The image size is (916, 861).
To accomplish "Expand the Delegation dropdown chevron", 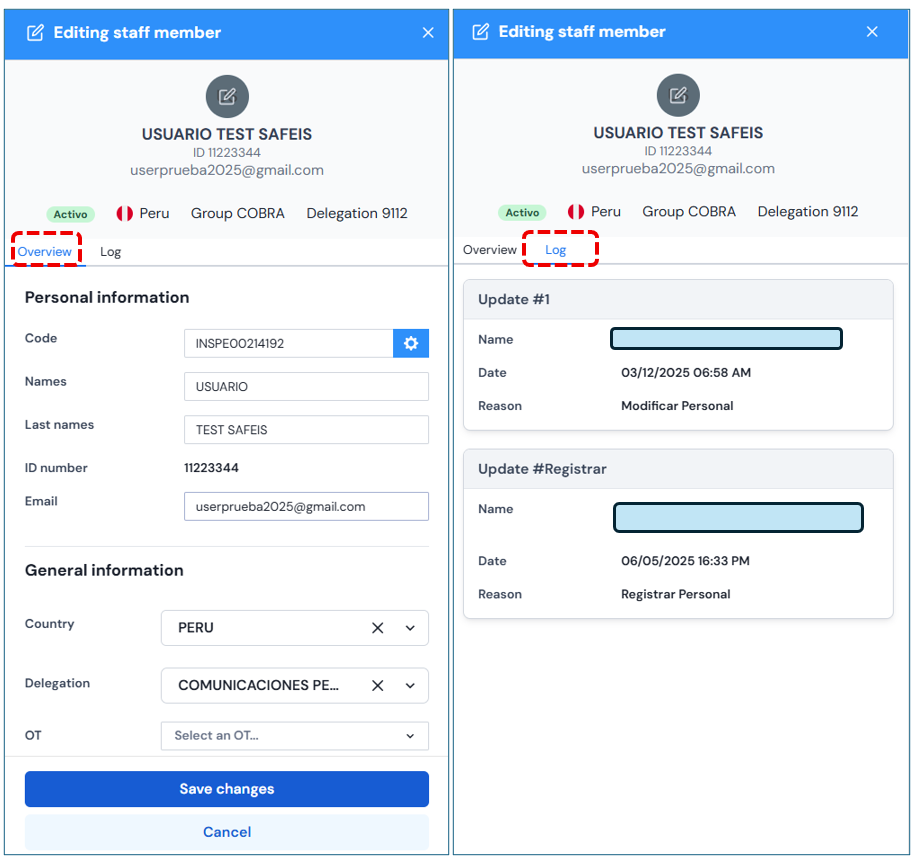I will coord(410,686).
